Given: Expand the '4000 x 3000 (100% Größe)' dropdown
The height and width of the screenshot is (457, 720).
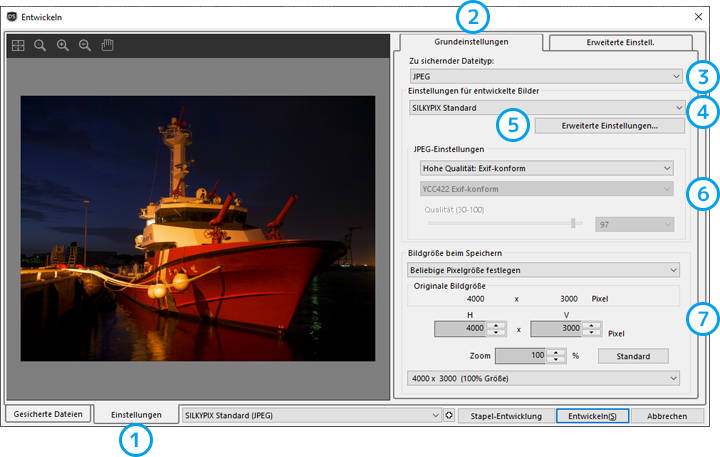Looking at the screenshot, I should click(x=543, y=378).
